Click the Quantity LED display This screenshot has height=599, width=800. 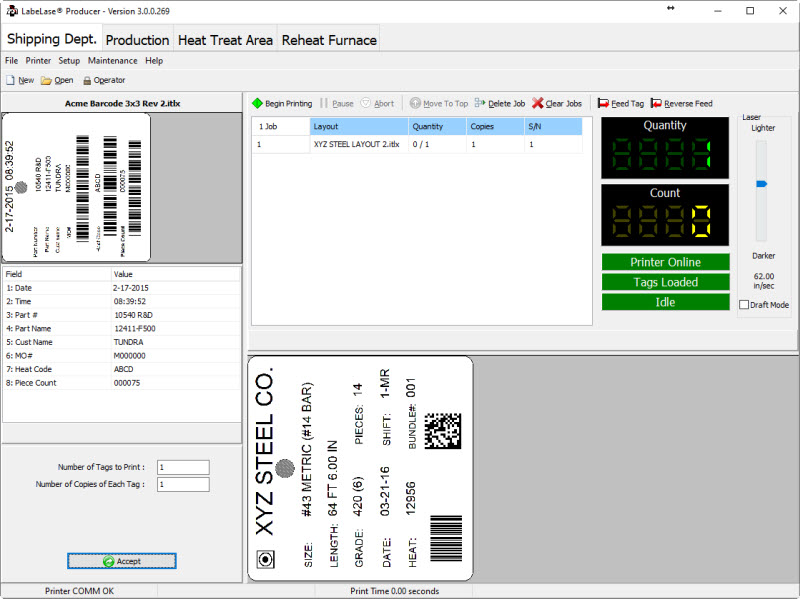665,148
